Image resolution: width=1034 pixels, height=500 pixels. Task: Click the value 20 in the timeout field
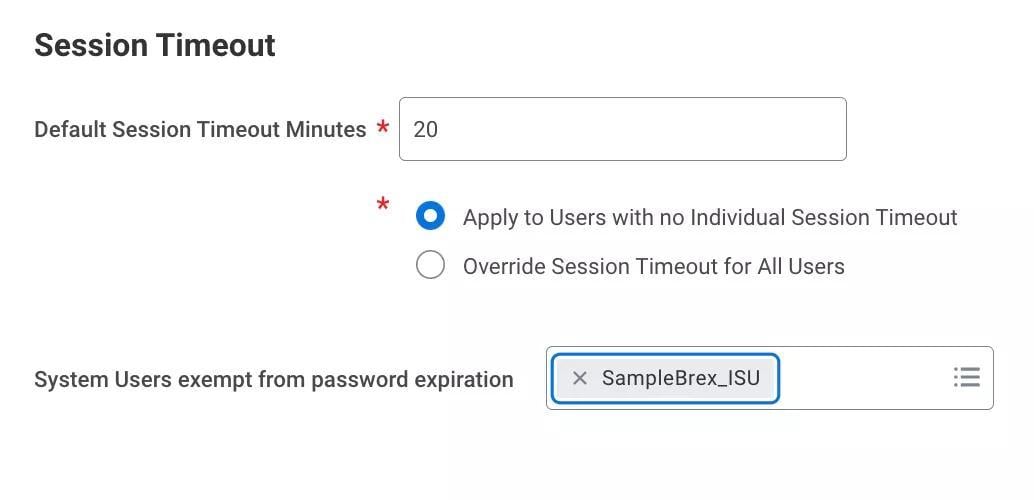tap(425, 129)
